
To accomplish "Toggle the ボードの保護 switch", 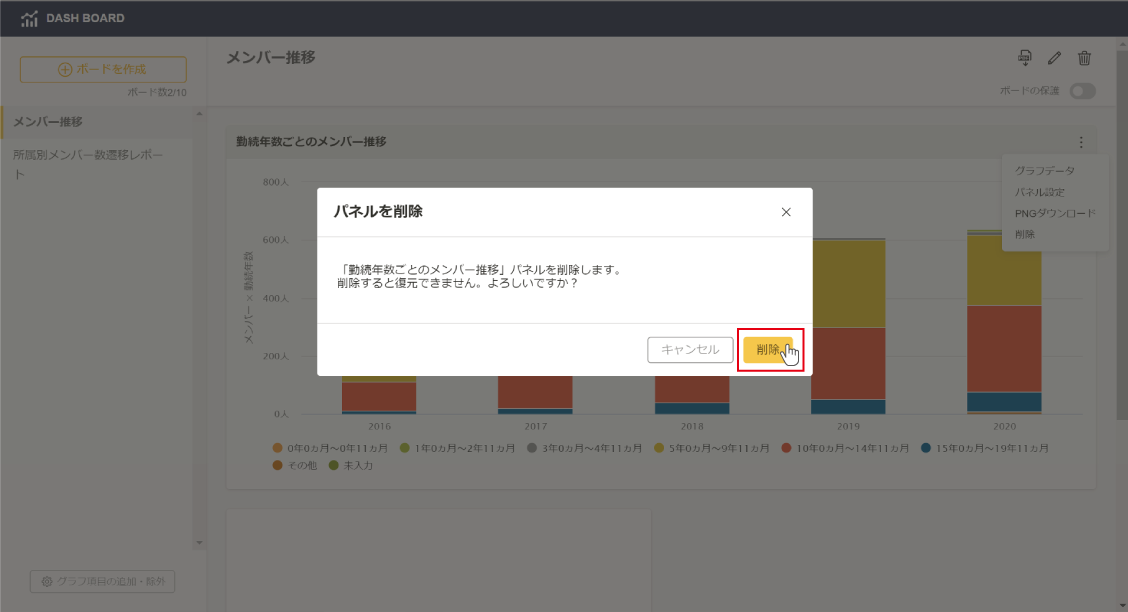I will click(x=1082, y=91).
